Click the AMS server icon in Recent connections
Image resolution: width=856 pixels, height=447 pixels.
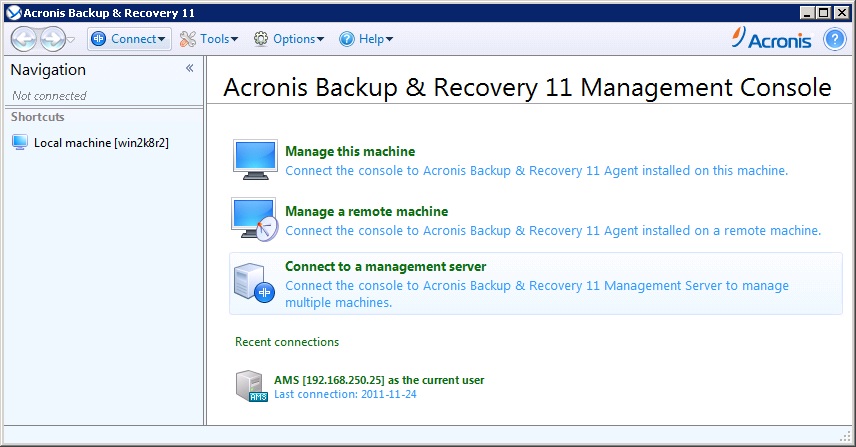tap(251, 386)
